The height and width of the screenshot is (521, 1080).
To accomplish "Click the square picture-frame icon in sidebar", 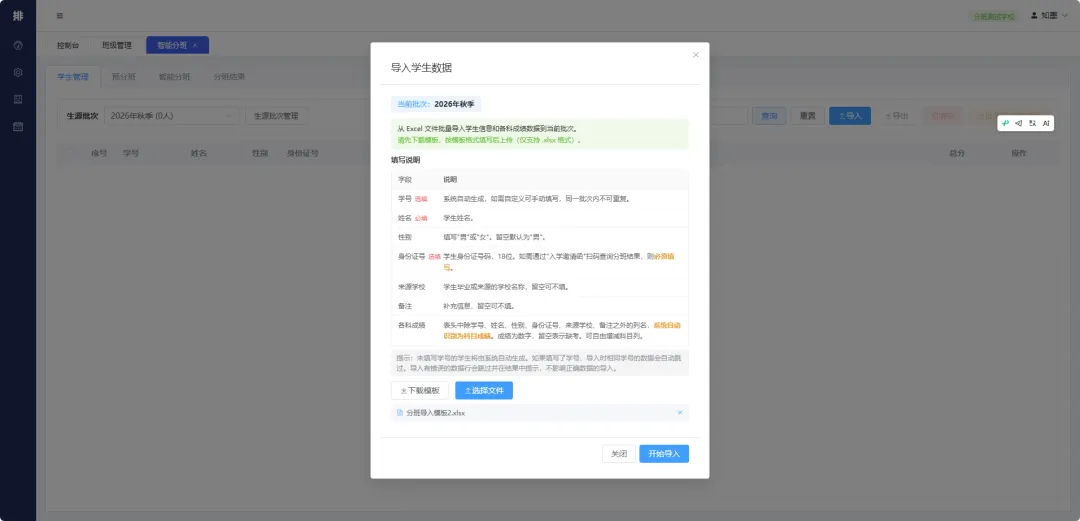I will [18, 99].
